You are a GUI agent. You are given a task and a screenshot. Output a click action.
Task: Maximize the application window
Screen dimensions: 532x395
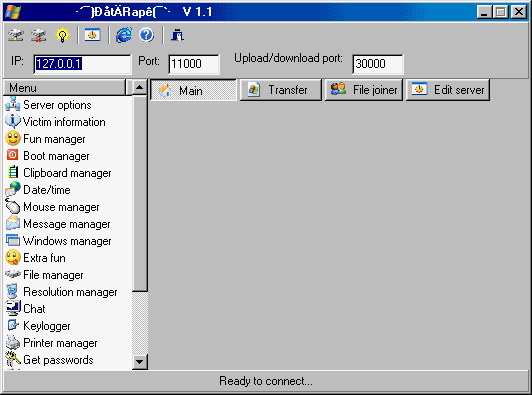tap(500, 12)
